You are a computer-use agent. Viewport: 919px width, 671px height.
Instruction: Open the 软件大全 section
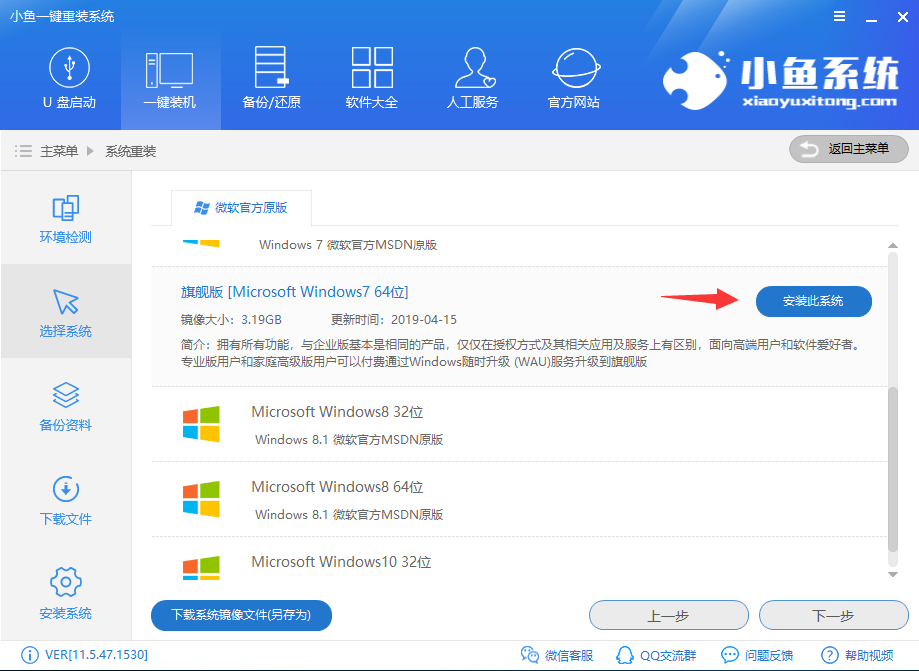coord(372,79)
